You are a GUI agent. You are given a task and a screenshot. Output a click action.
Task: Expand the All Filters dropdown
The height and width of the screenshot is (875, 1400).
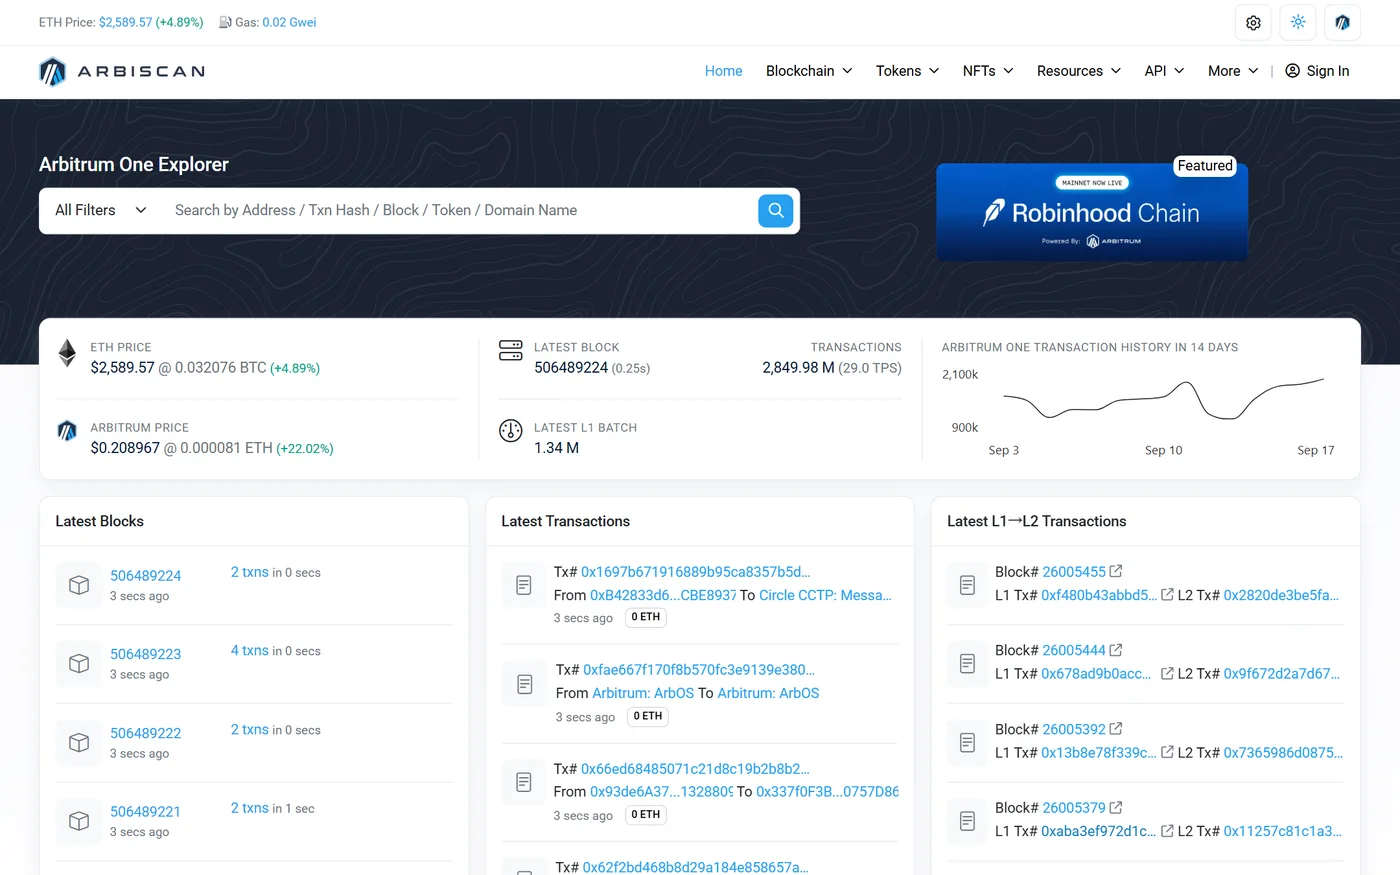pyautogui.click(x=101, y=210)
